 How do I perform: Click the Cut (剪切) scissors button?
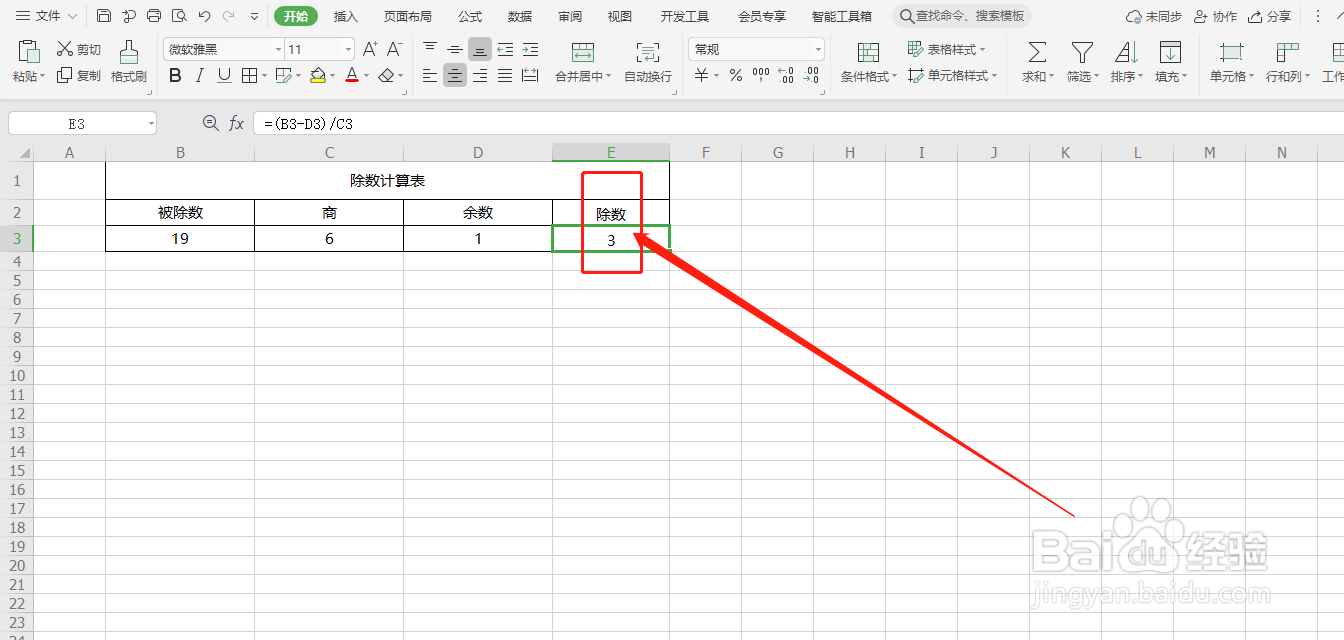(x=79, y=49)
